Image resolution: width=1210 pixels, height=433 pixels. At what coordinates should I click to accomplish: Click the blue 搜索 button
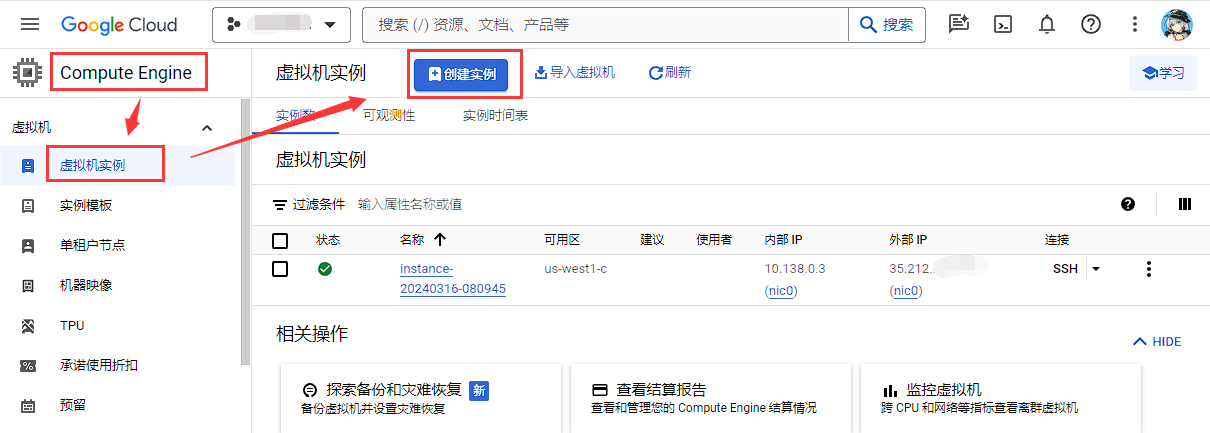[x=887, y=24]
